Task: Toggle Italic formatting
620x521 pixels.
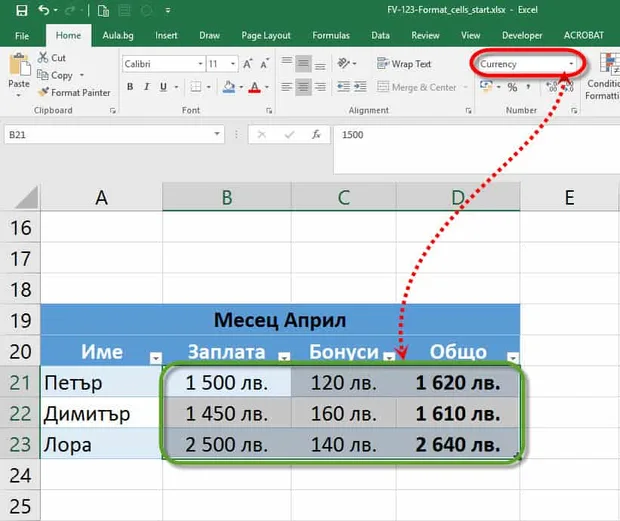Action: (147, 87)
